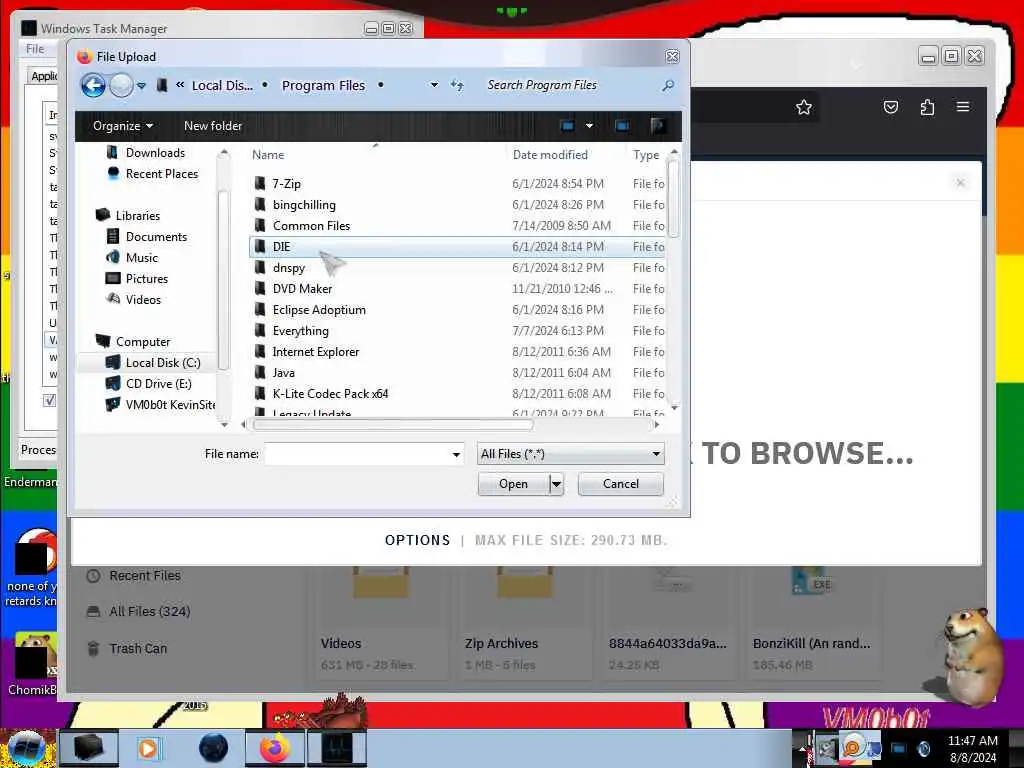Toggle the checkbox in Task Manager window
The image size is (1024, 768).
coord(50,400)
